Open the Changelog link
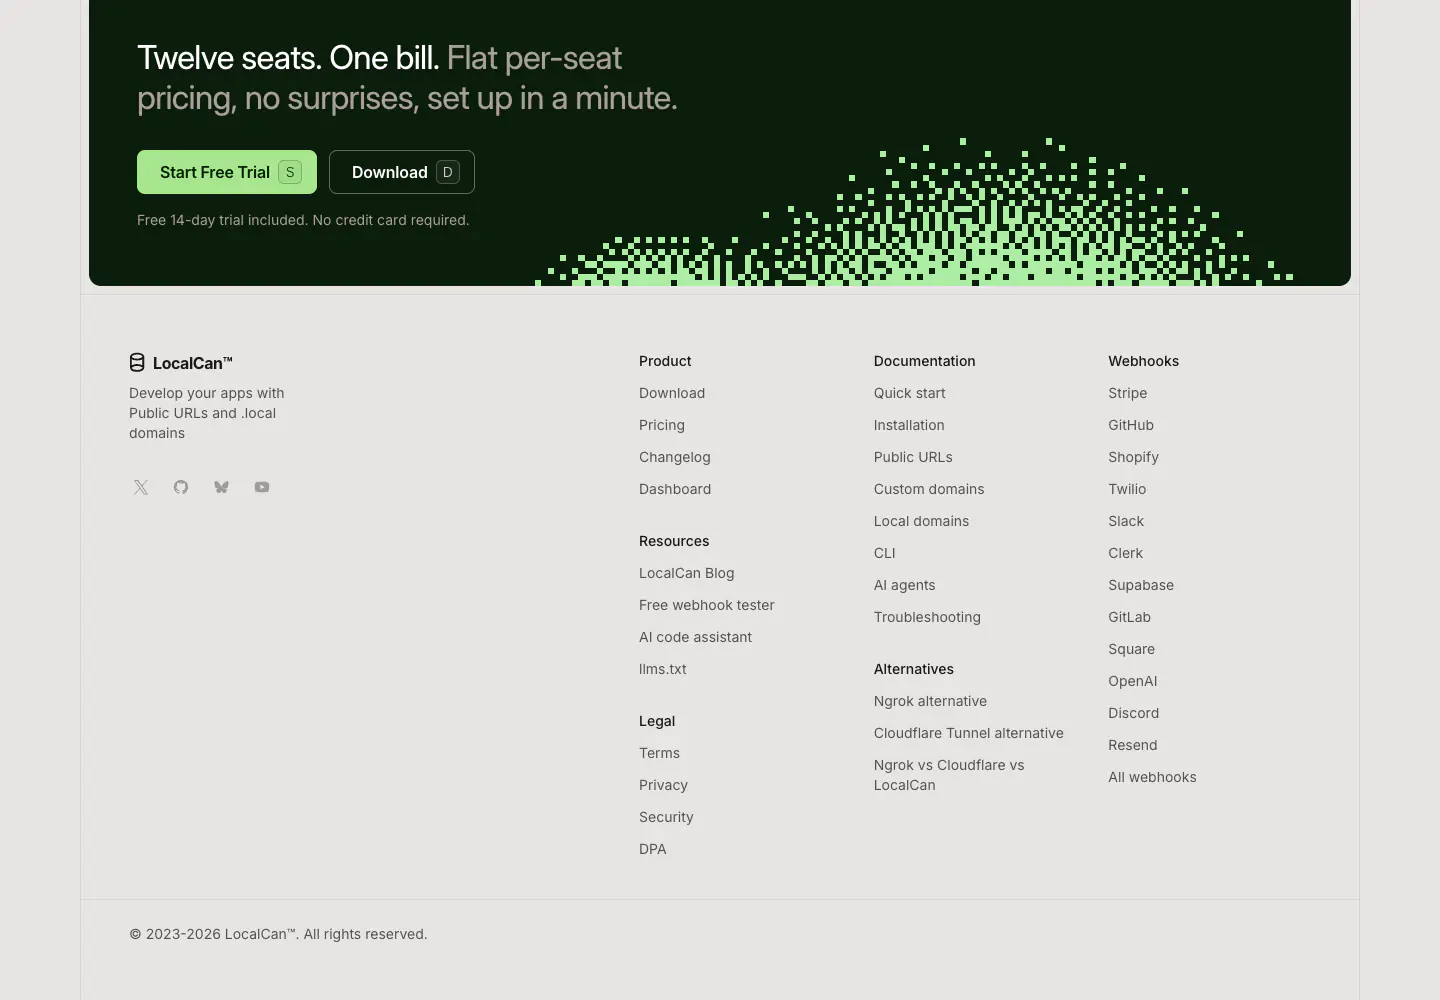 [x=675, y=457]
